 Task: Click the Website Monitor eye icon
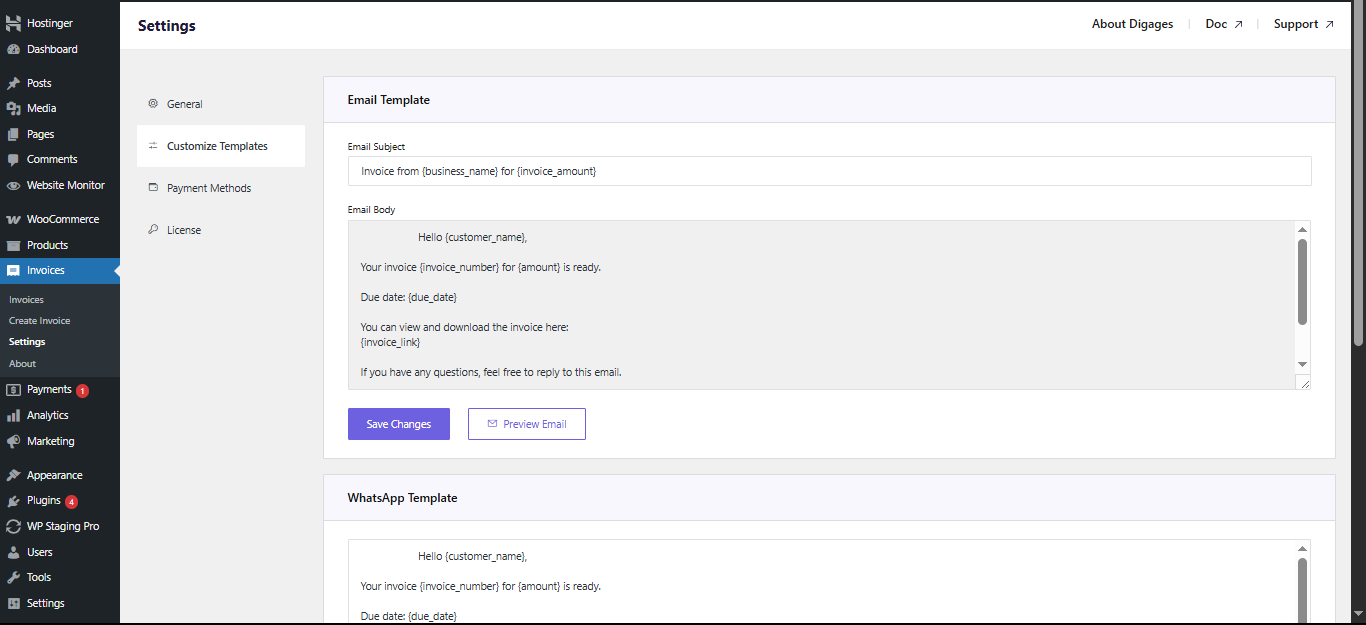[12, 184]
